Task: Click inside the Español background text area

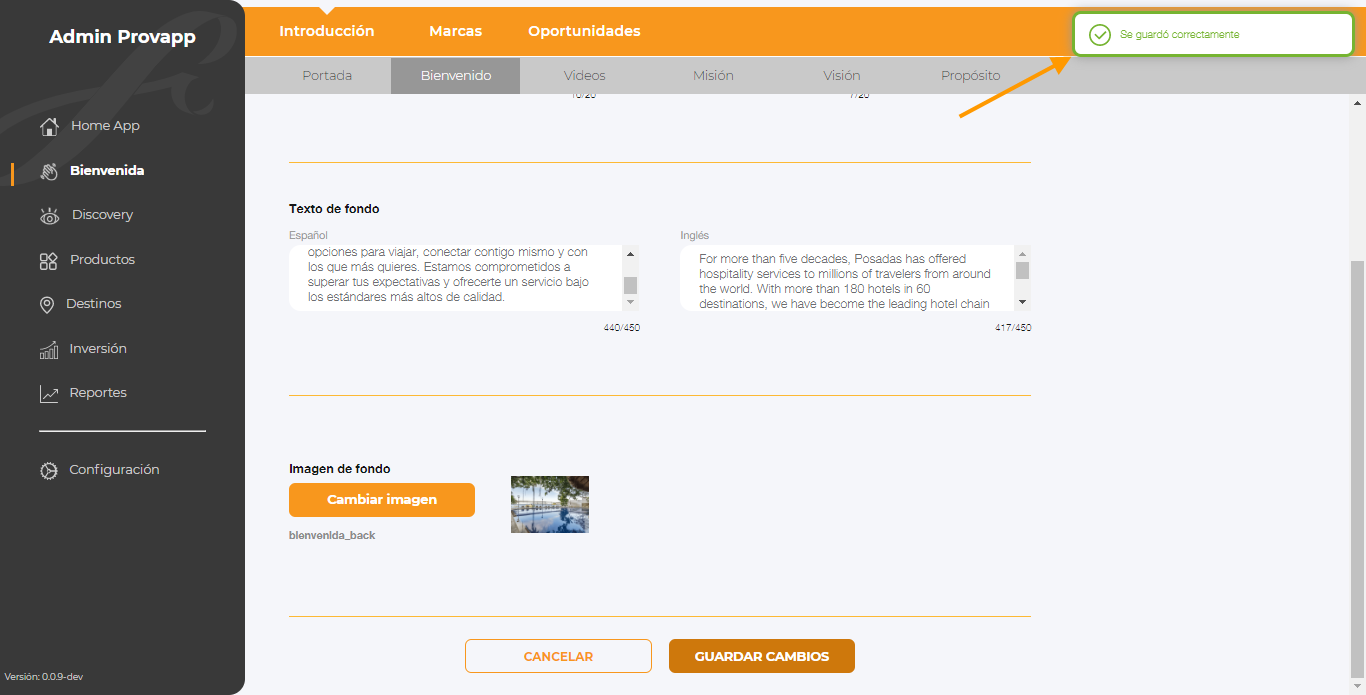Action: tap(455, 277)
